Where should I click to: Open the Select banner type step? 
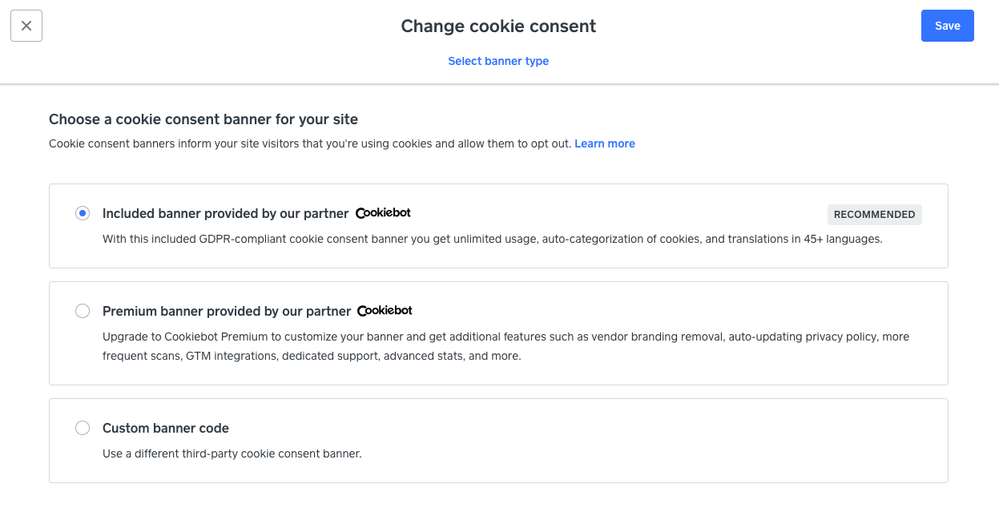(498, 61)
